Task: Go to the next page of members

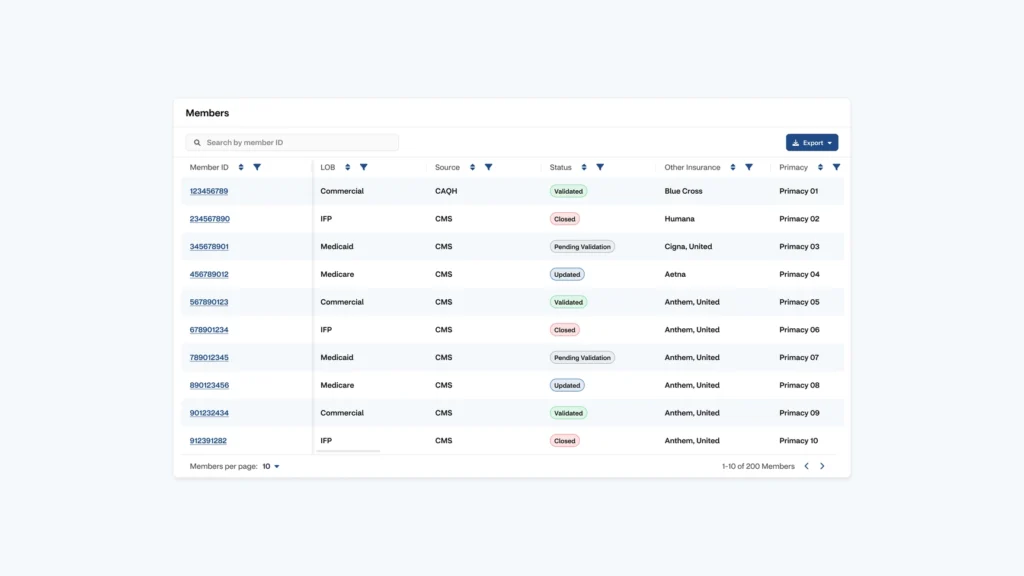Action: 822,465
